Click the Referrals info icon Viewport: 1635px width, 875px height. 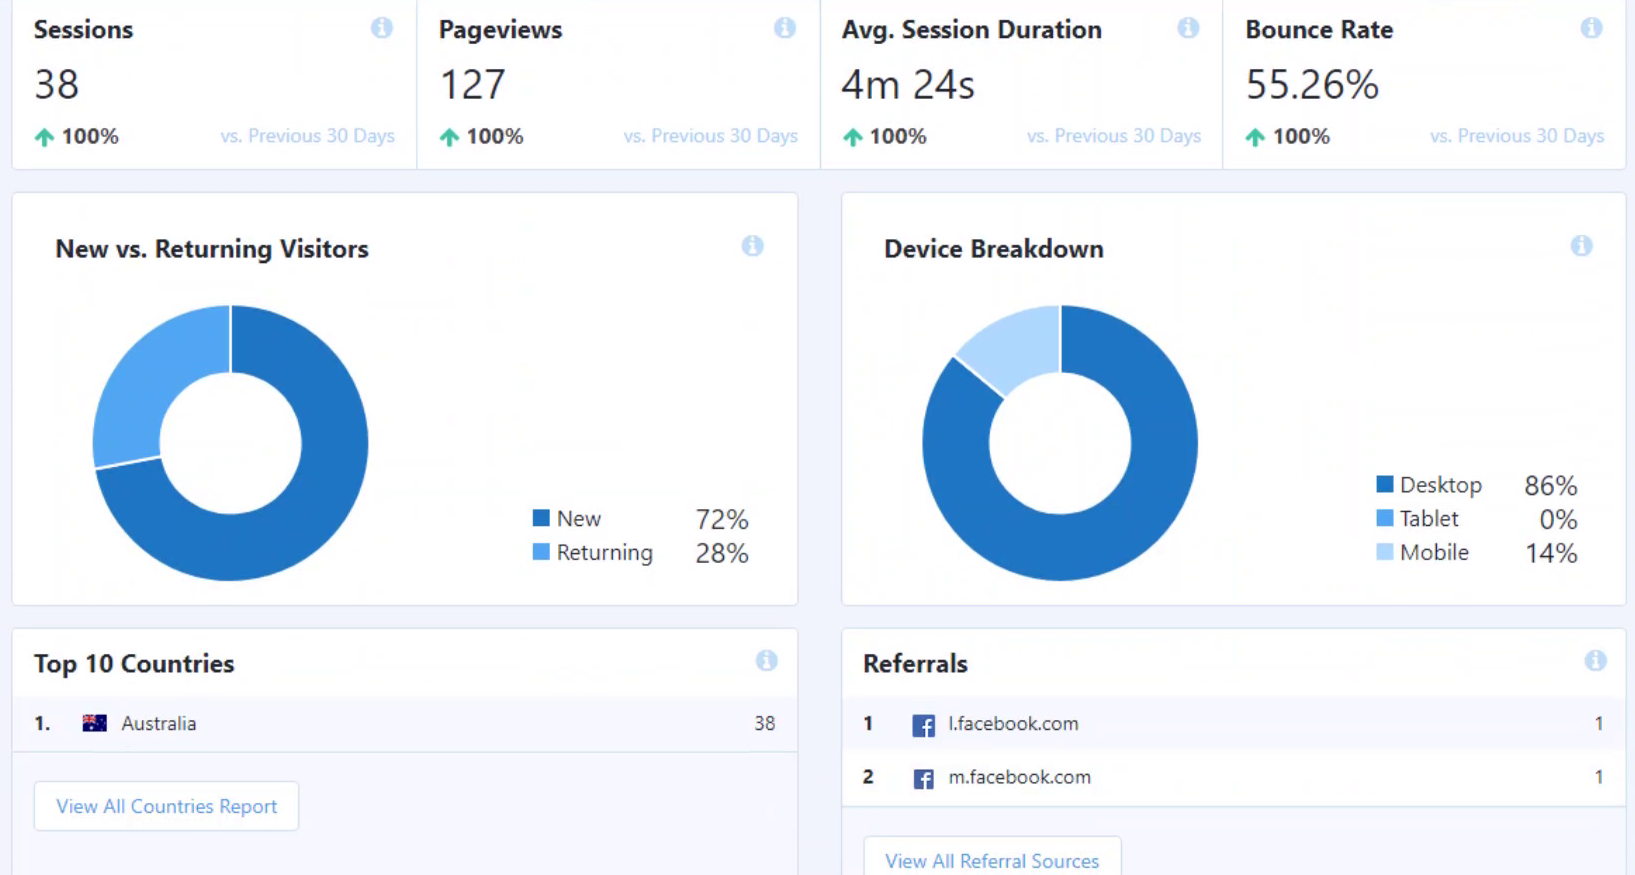1595,661
